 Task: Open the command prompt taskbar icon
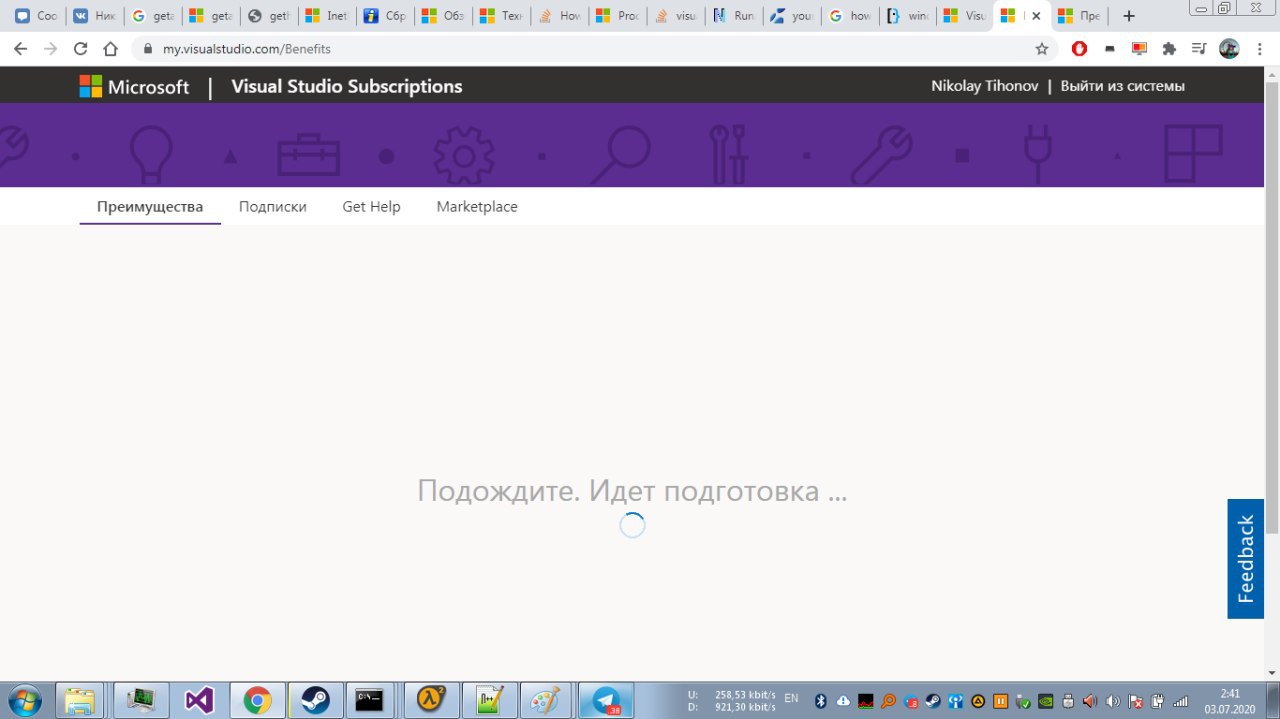tap(371, 700)
